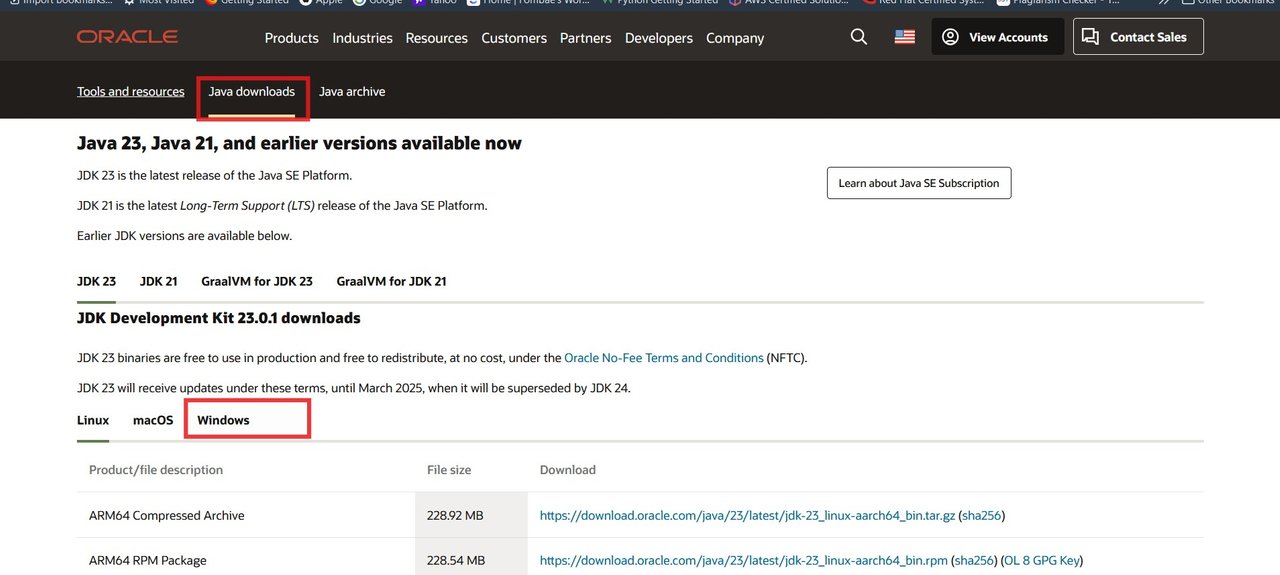Screen dimensions: 1280x575
Task: Open the Resources menu
Action: click(x=436, y=38)
